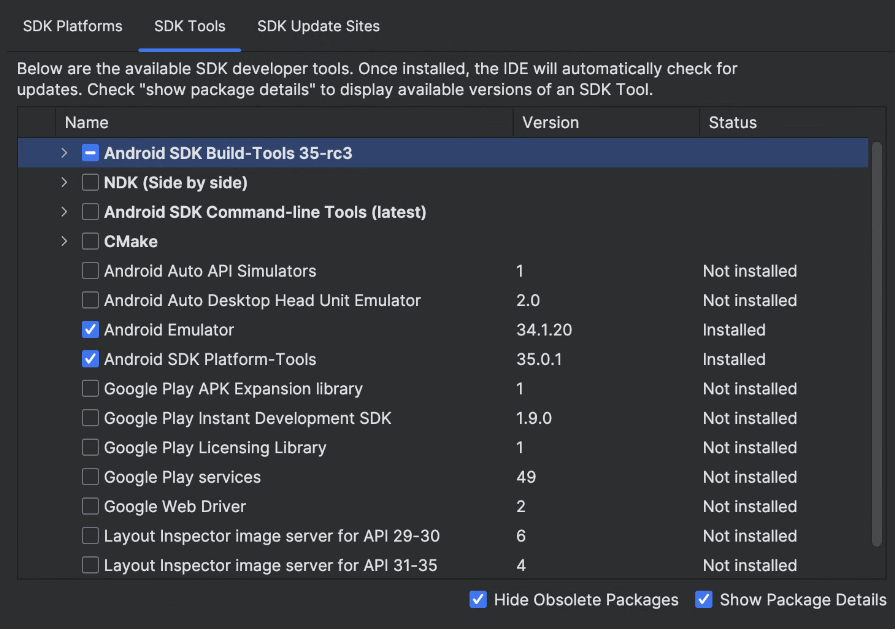This screenshot has width=895, height=629.
Task: Uncheck the Android Emulator package
Action: 91,330
